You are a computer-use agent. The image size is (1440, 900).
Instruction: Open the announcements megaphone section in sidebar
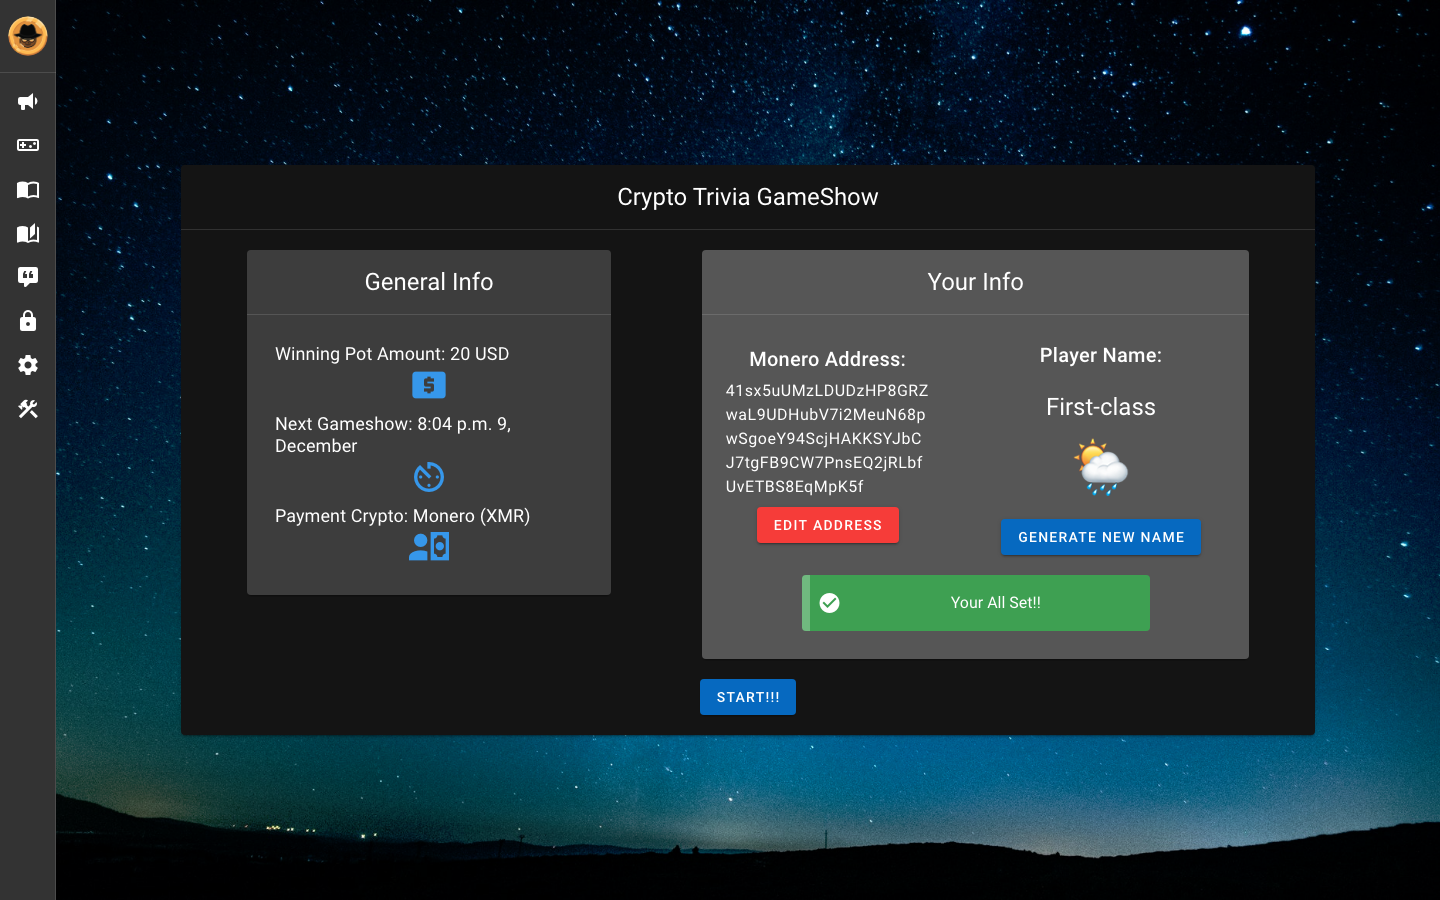point(27,101)
